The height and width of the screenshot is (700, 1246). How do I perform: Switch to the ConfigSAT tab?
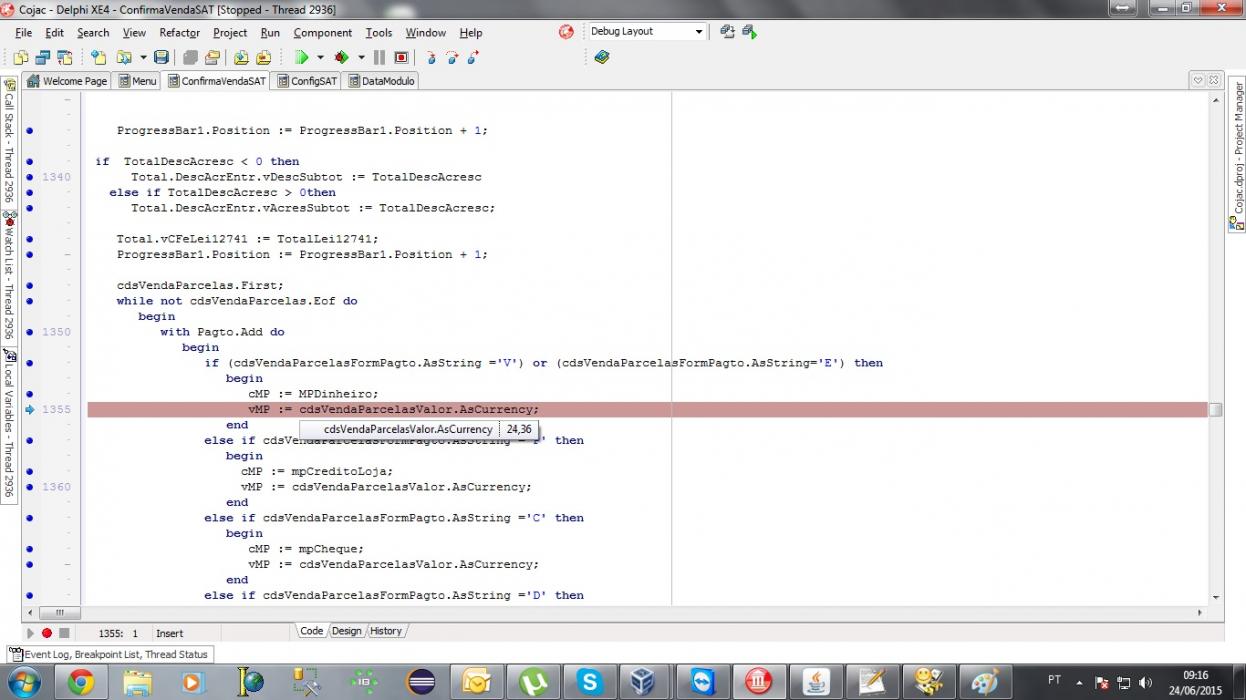307,81
